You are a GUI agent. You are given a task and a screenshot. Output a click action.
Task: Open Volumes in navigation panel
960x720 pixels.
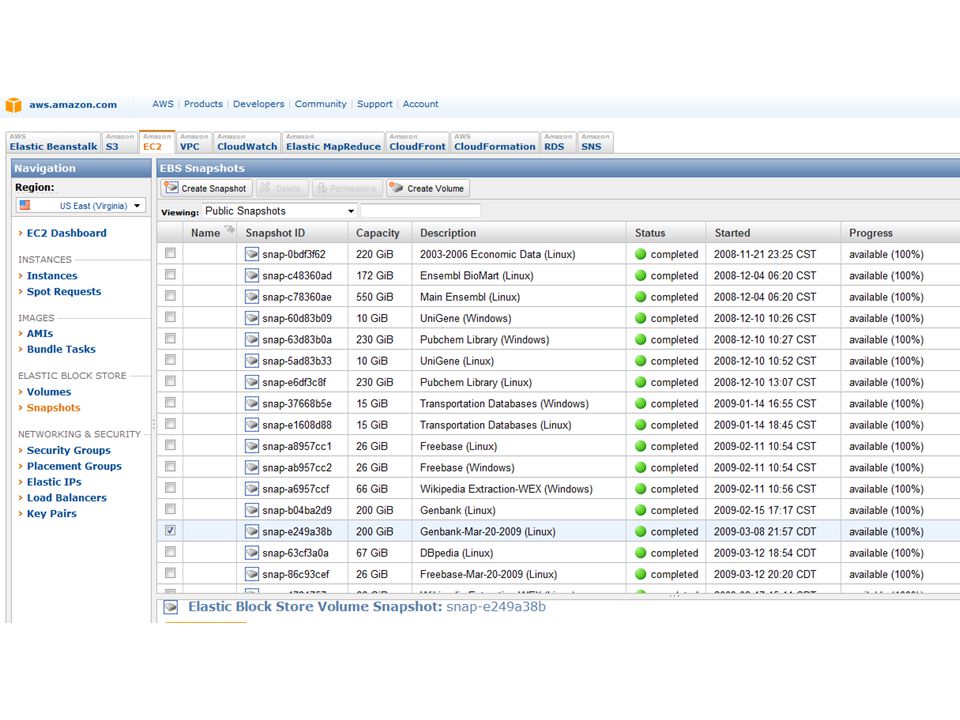49,392
